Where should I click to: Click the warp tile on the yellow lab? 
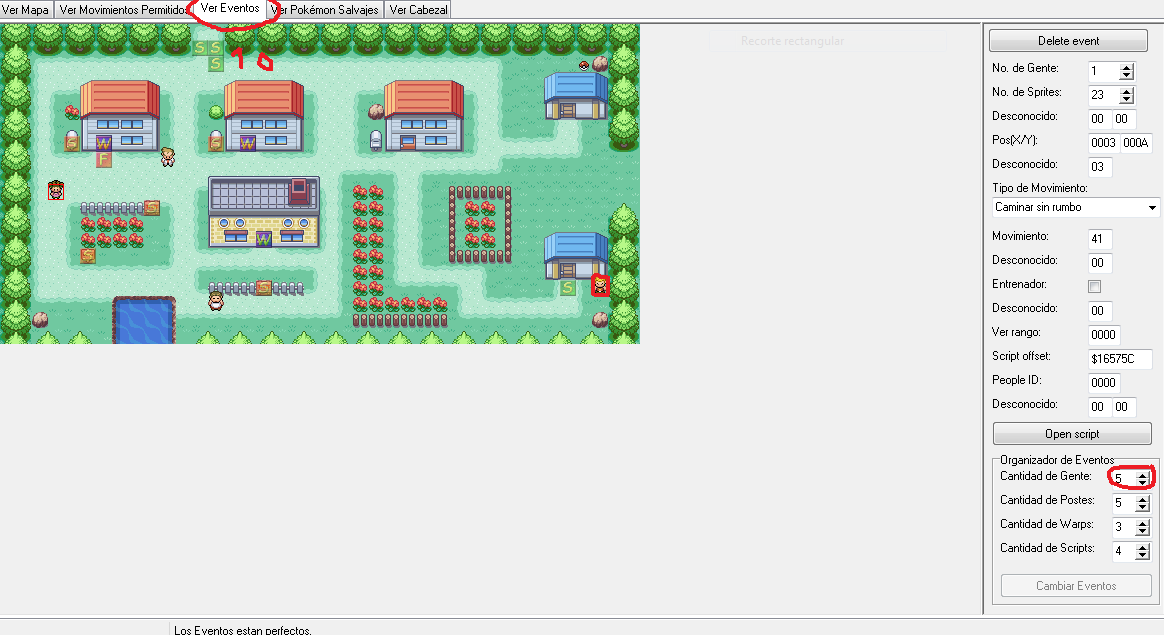coord(264,239)
